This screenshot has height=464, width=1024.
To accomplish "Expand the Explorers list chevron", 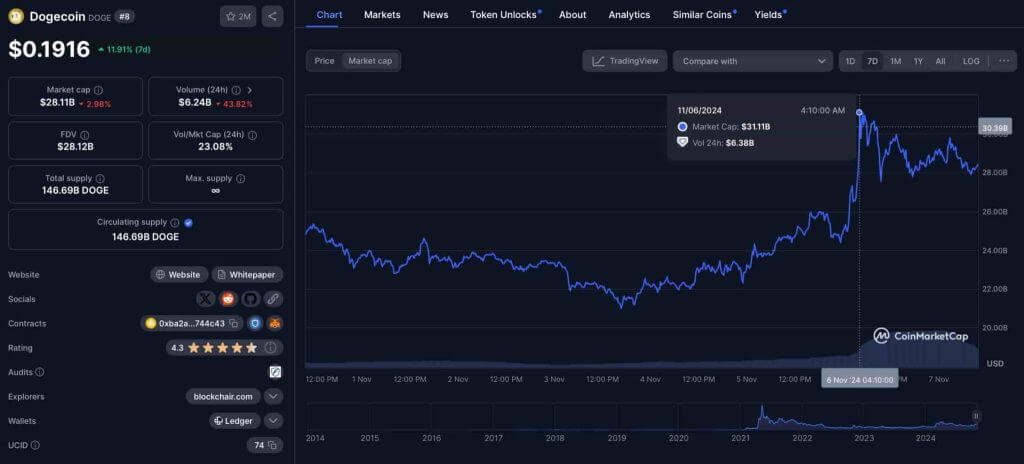I will 274,396.
